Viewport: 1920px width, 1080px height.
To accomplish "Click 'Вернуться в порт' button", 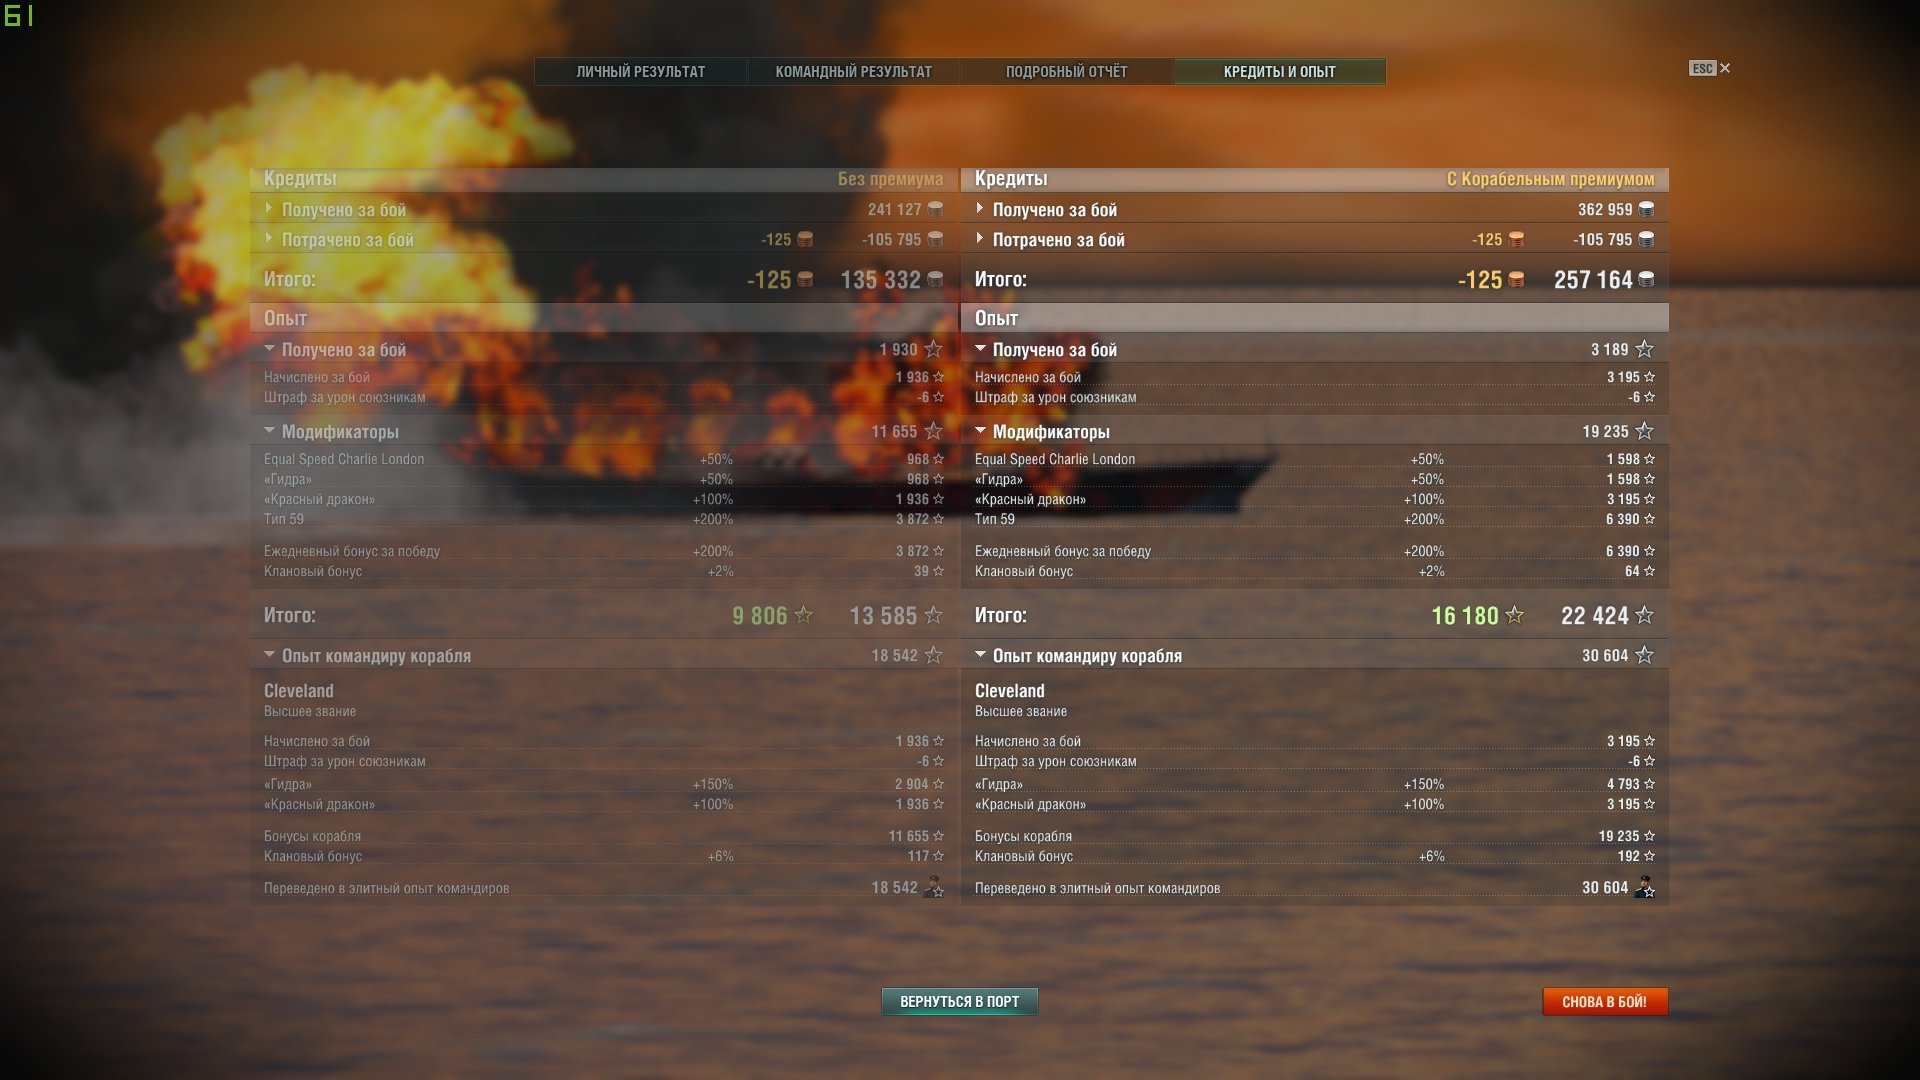I will (960, 1001).
